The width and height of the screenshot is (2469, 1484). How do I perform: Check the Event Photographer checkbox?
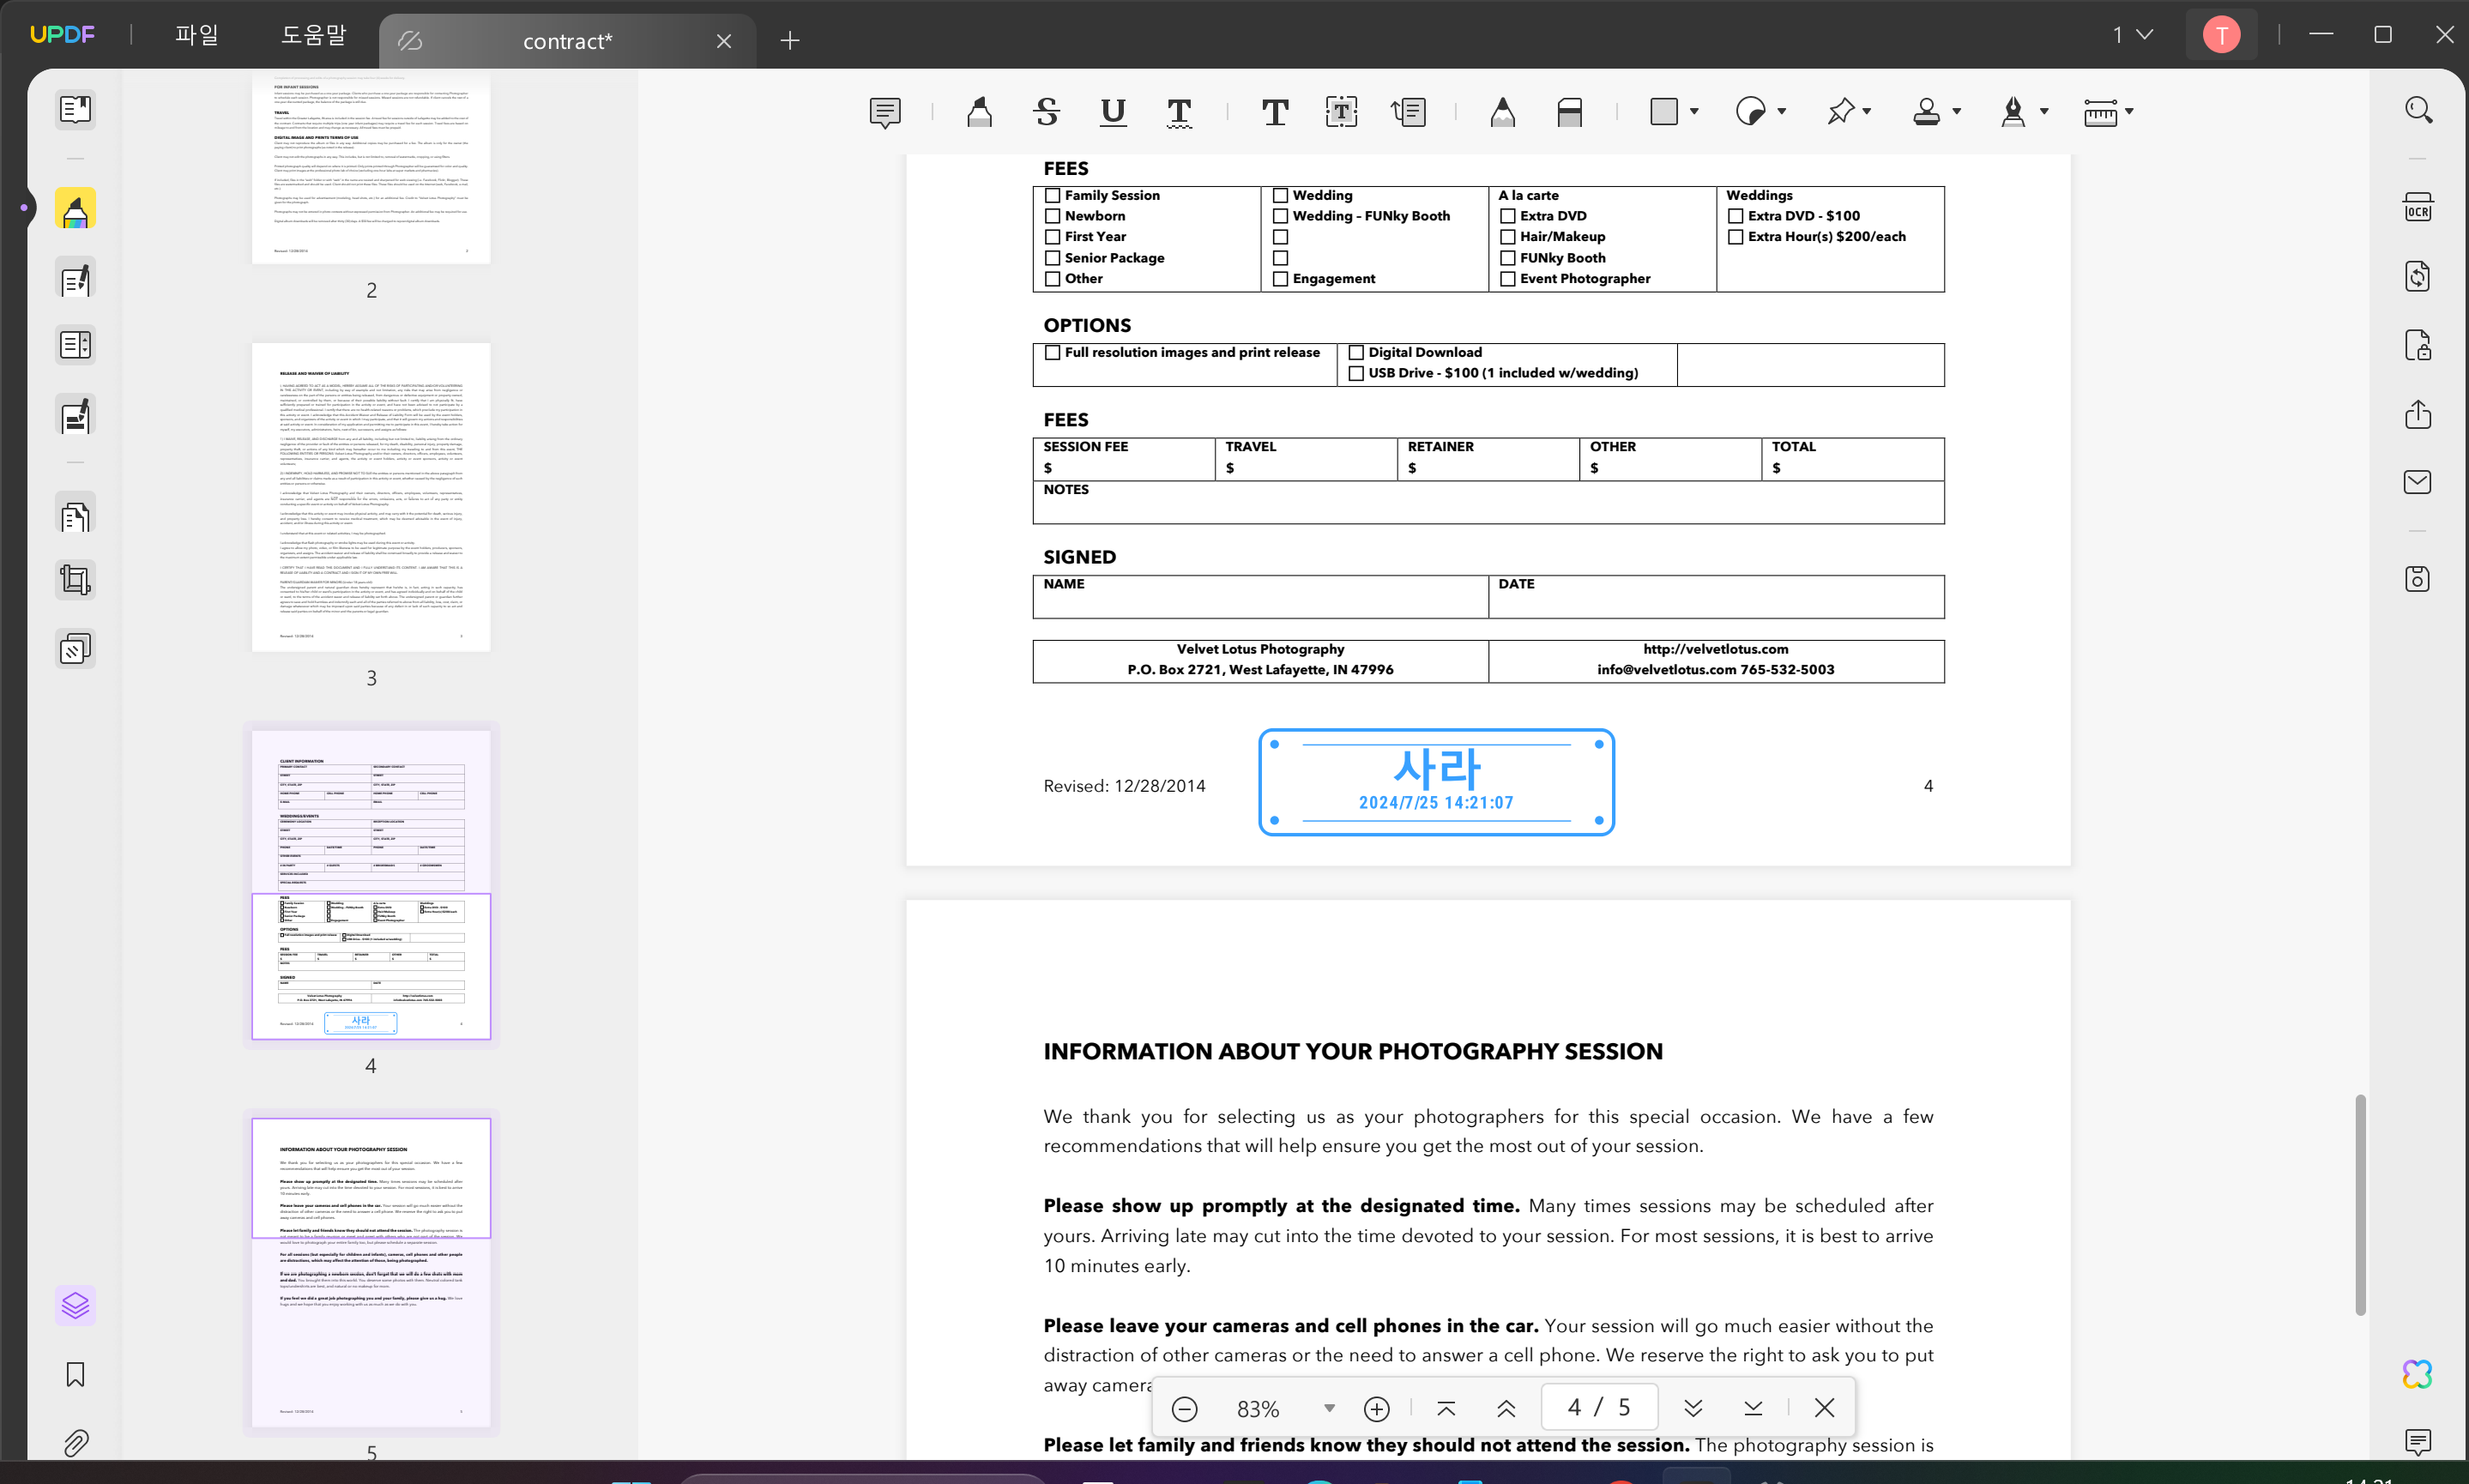click(1508, 279)
